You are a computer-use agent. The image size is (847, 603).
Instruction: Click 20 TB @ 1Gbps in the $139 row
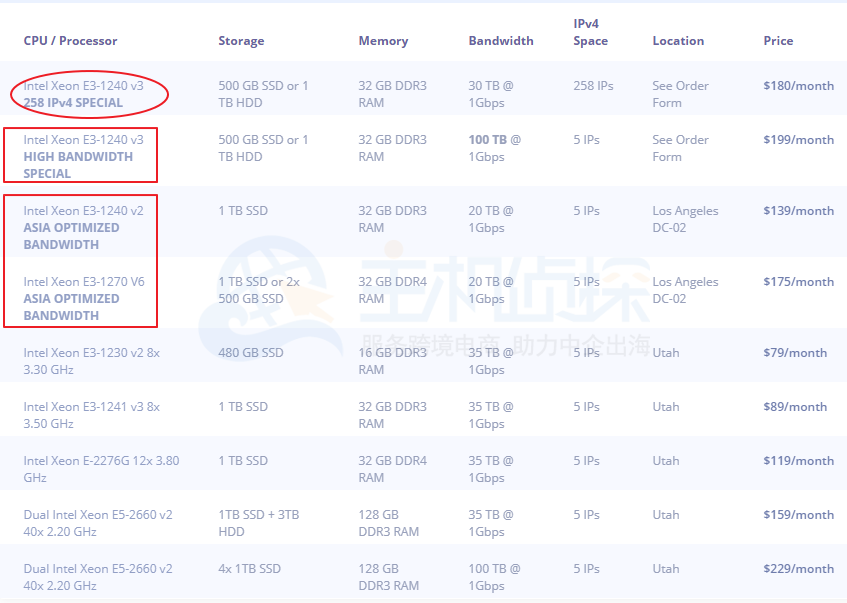491,219
